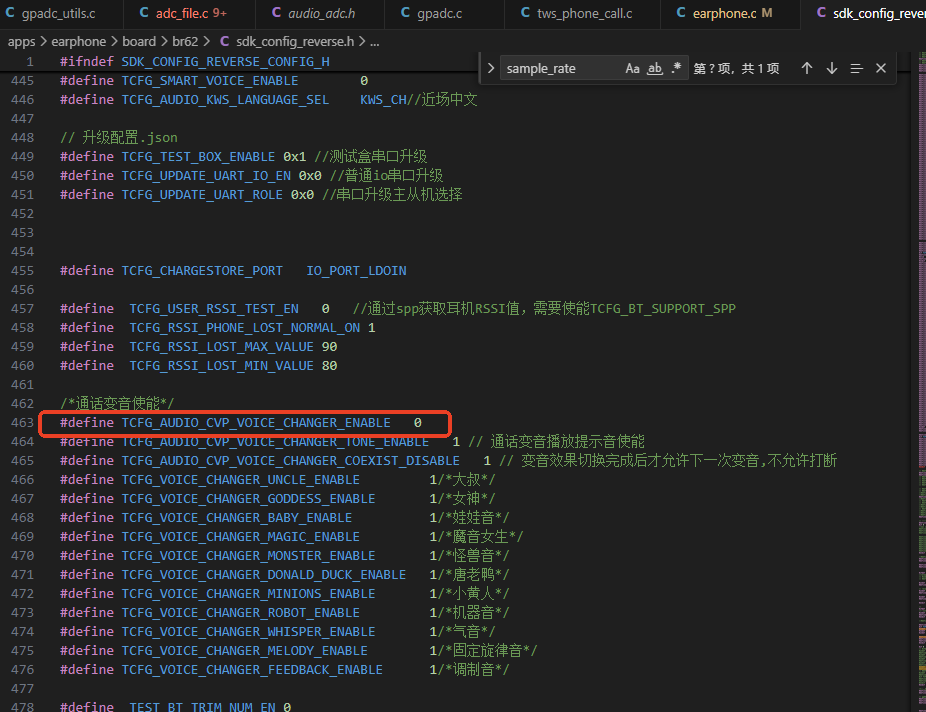Image resolution: width=926 pixels, height=712 pixels.
Task: Expand the replace field chevron
Action: click(491, 68)
